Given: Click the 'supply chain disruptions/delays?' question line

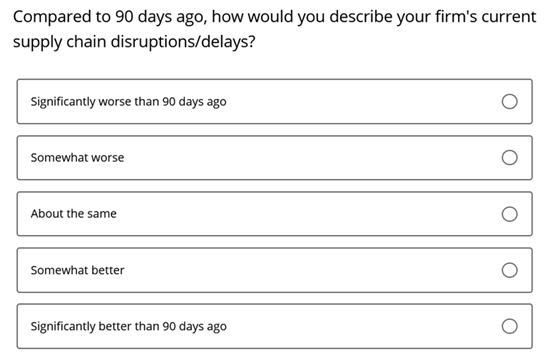Looking at the screenshot, I should pos(134,42).
